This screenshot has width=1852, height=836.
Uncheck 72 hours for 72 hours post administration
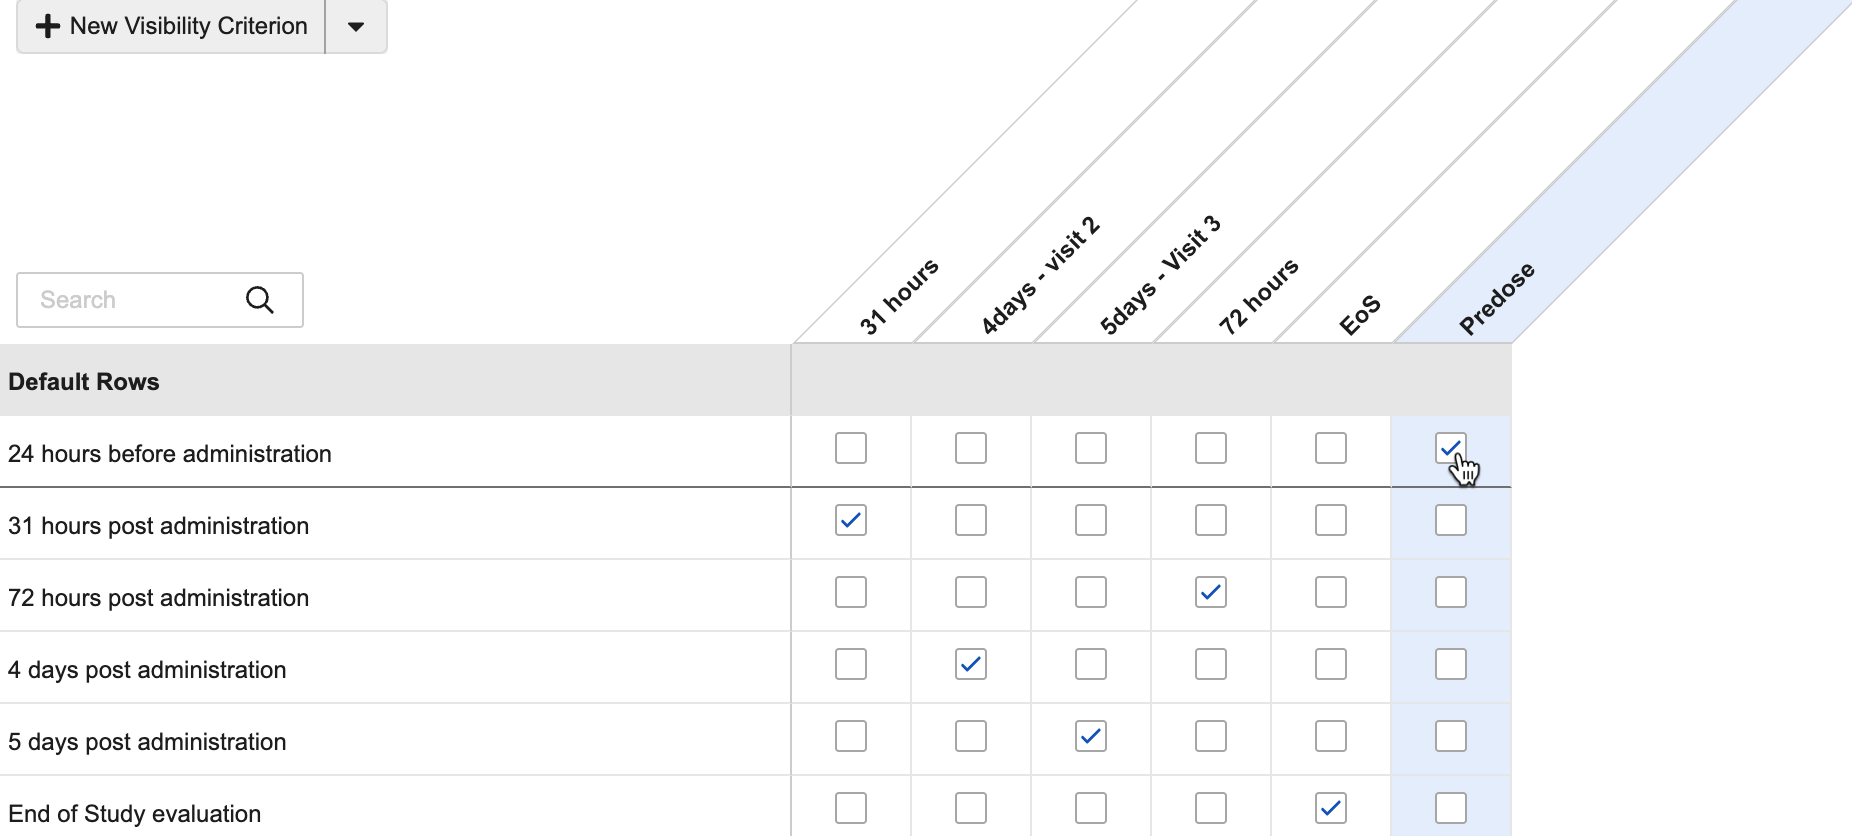[x=1211, y=592]
